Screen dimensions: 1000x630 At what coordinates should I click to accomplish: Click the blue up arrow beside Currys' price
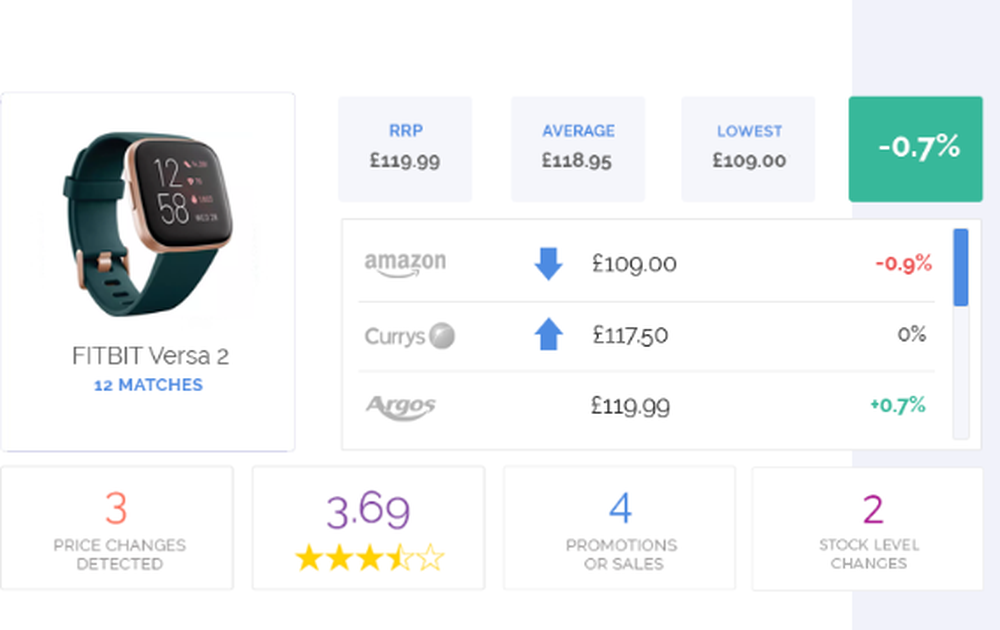coord(548,335)
